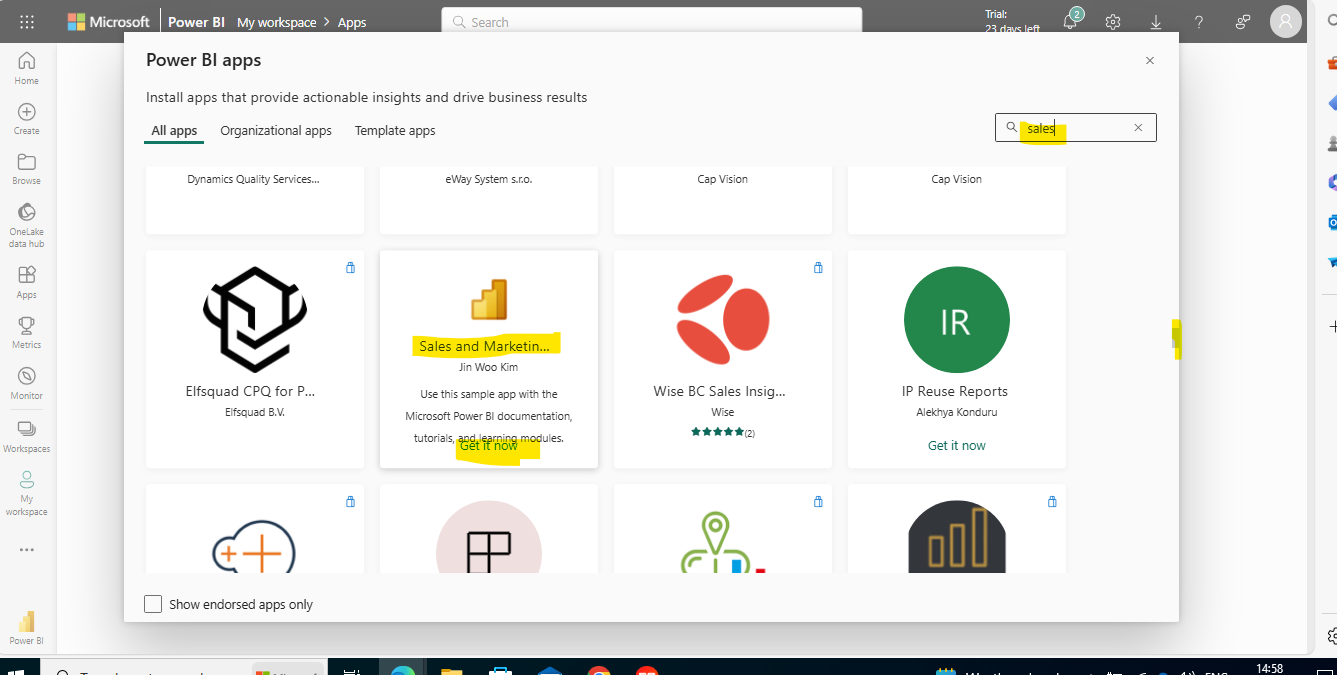Viewport: 1337px width, 675px height.
Task: Click the red Wise logo thumbnail
Action: point(723,319)
